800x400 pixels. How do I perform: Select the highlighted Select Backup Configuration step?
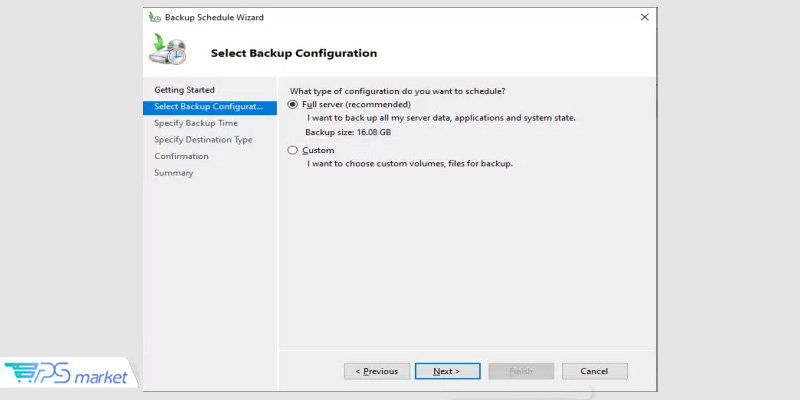pos(208,107)
